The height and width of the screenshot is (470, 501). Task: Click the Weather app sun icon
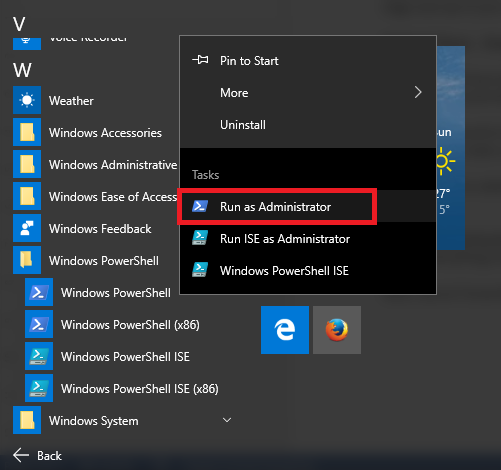tap(27, 100)
